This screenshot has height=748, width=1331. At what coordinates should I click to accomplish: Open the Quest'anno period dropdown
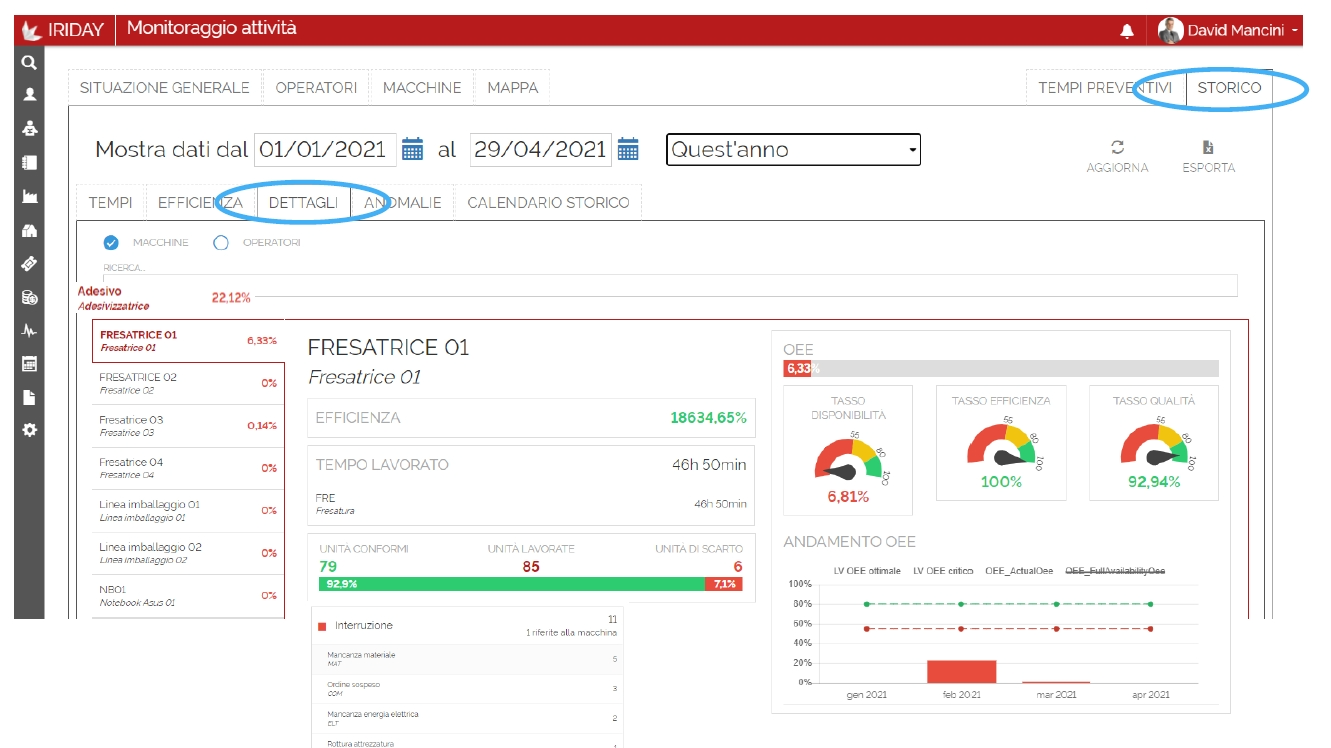click(793, 150)
